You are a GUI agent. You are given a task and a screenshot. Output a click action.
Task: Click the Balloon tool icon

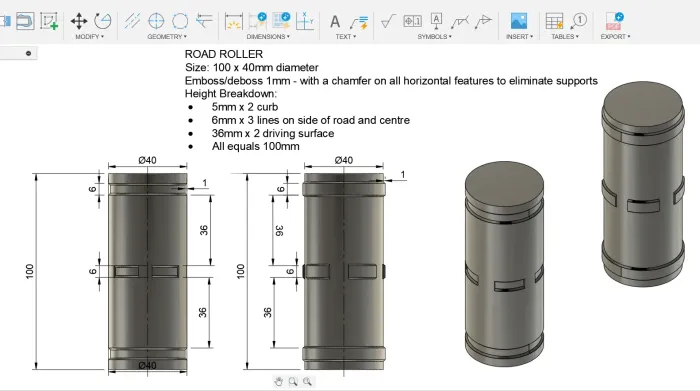[578, 21]
